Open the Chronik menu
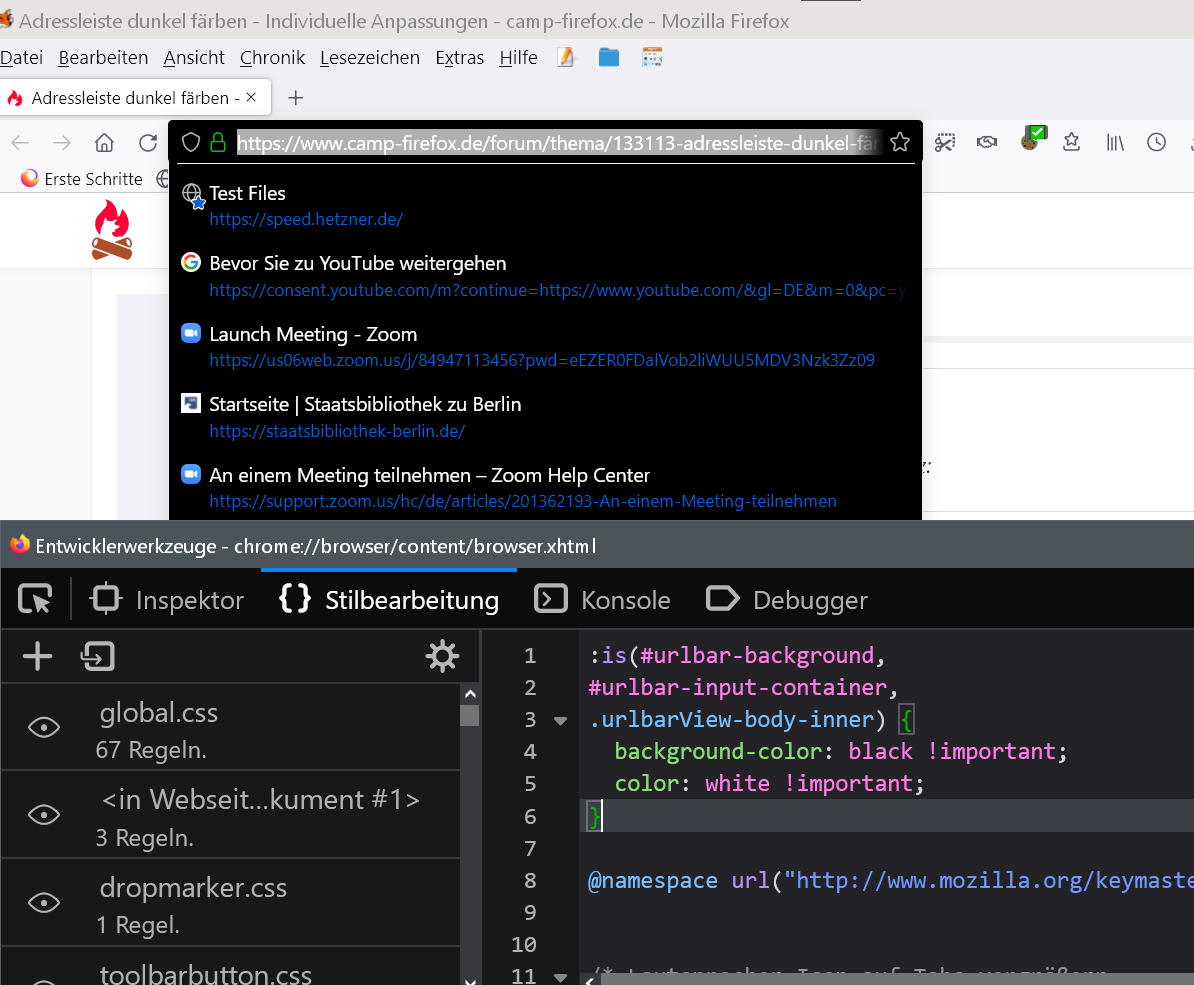This screenshot has height=985, width=1194. (x=272, y=58)
